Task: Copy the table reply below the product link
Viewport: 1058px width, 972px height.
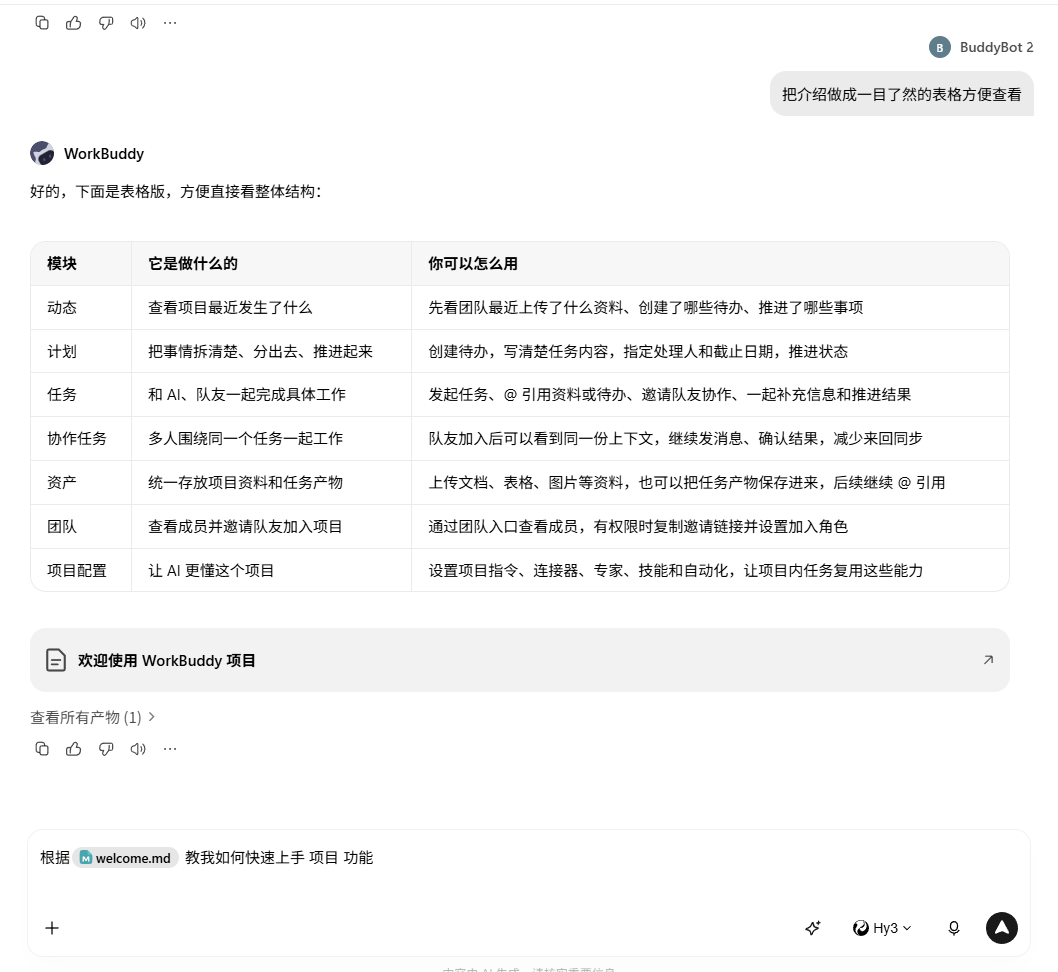Action: (42, 749)
